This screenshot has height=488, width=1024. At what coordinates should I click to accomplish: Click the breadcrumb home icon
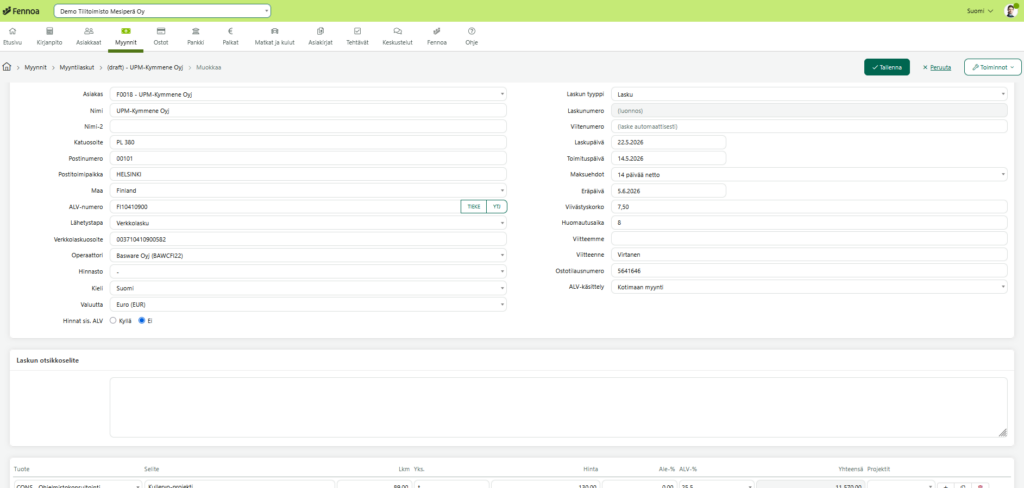coord(7,67)
